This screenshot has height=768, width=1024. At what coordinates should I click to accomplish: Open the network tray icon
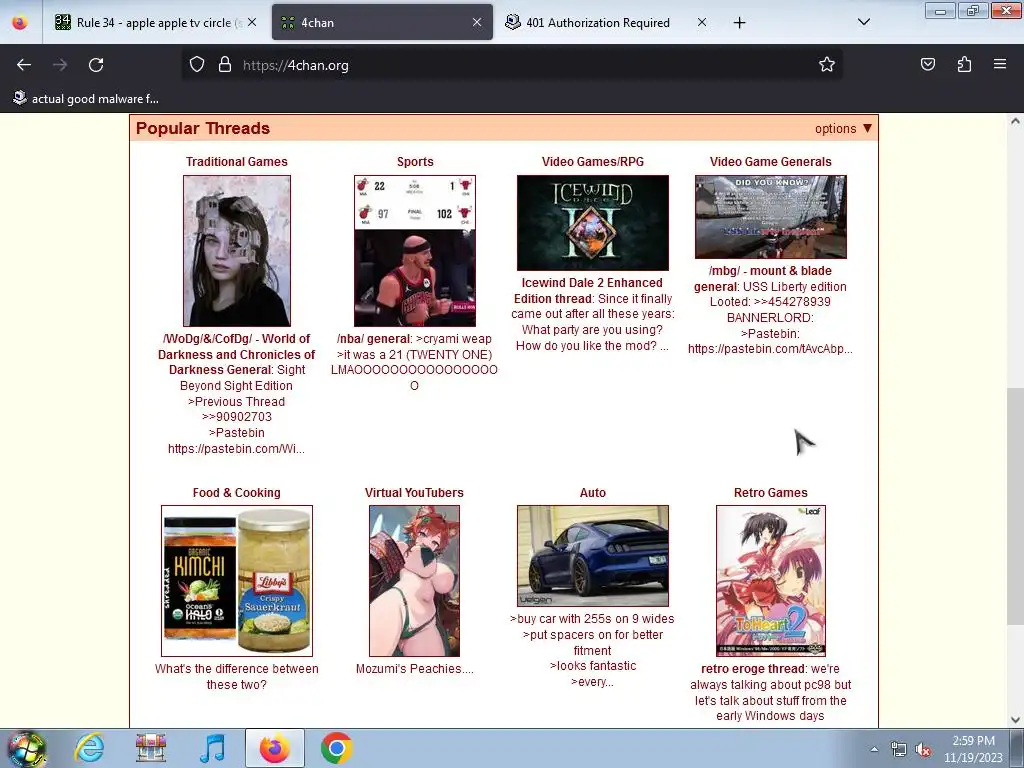pos(899,750)
